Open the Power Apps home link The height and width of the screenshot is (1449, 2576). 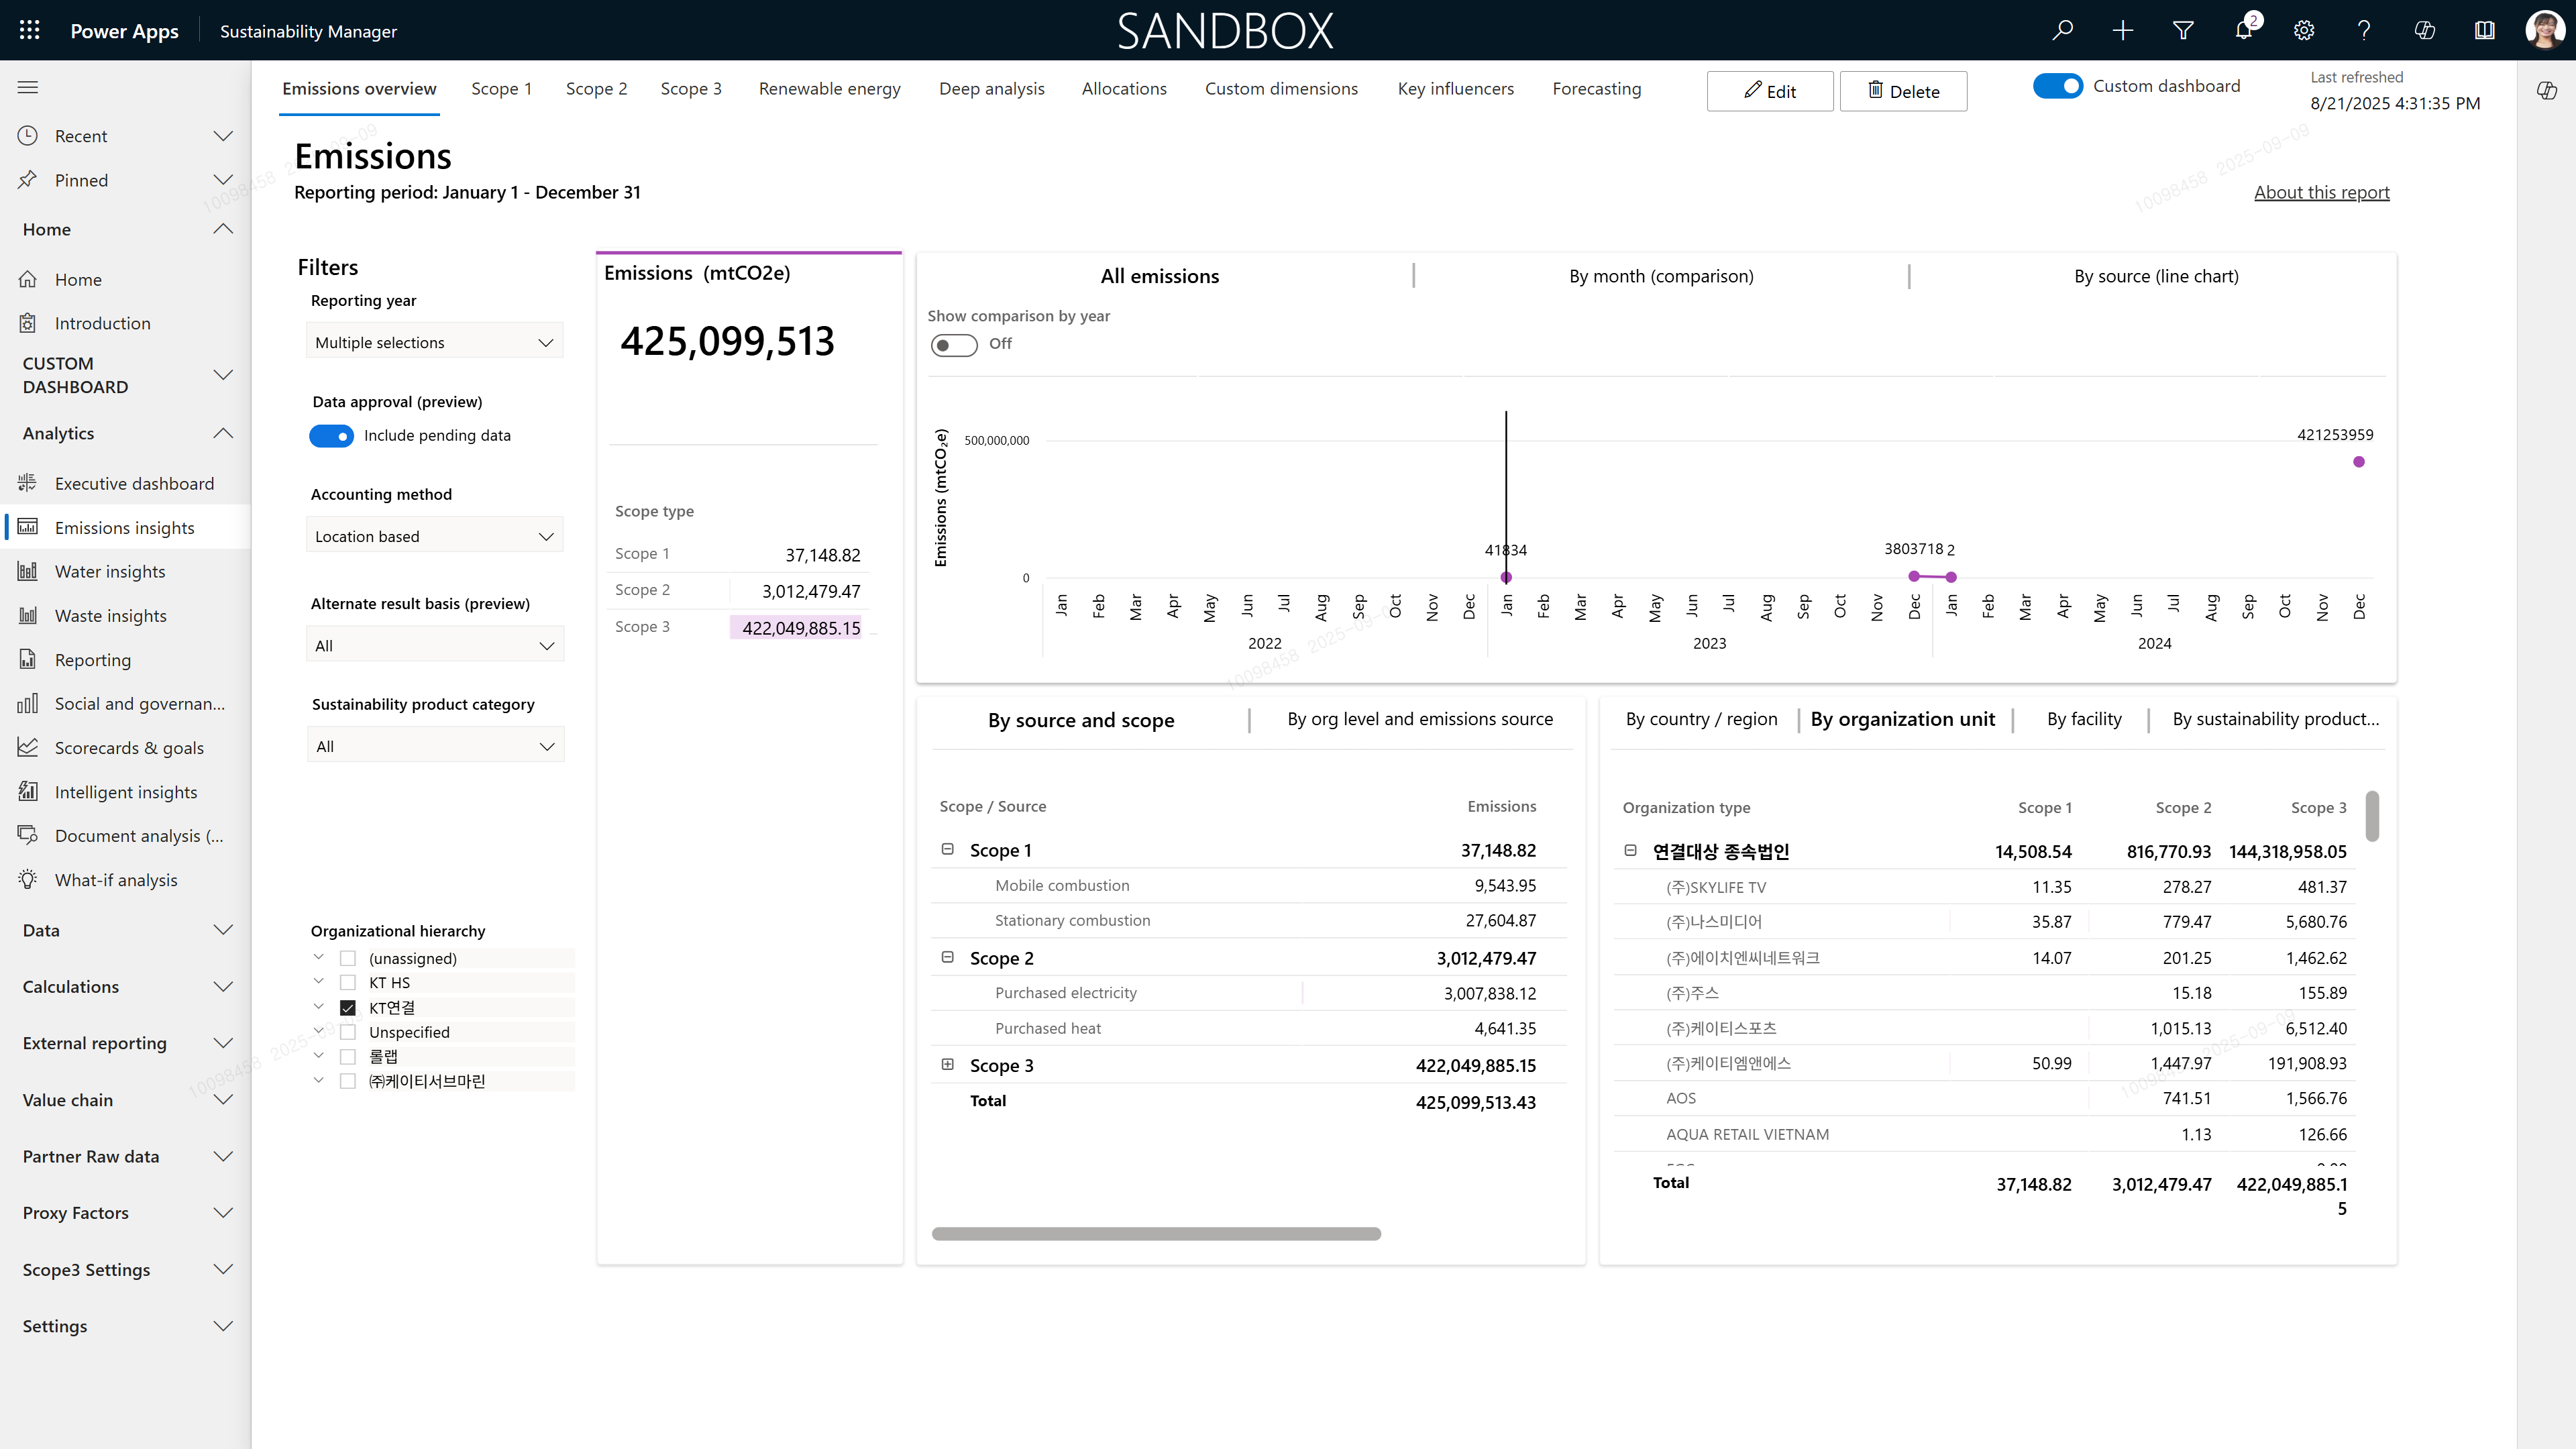click(124, 31)
